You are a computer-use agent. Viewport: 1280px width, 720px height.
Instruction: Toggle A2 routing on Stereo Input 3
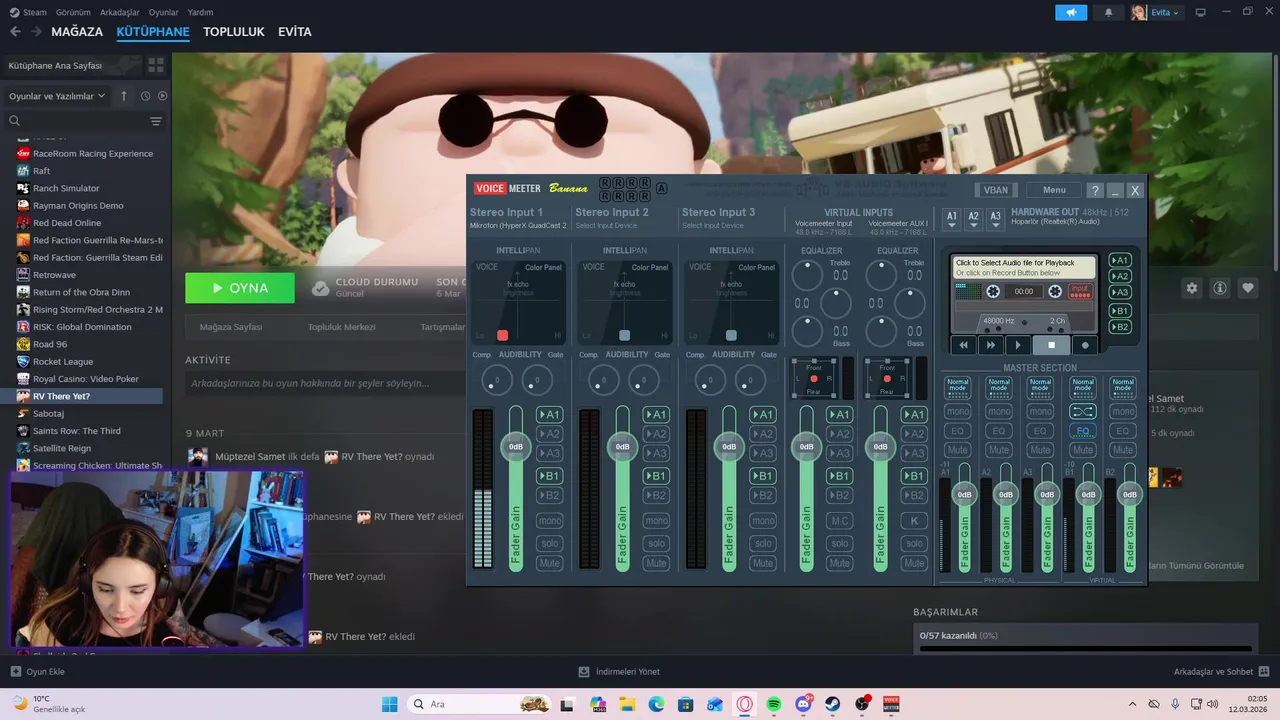(763, 434)
